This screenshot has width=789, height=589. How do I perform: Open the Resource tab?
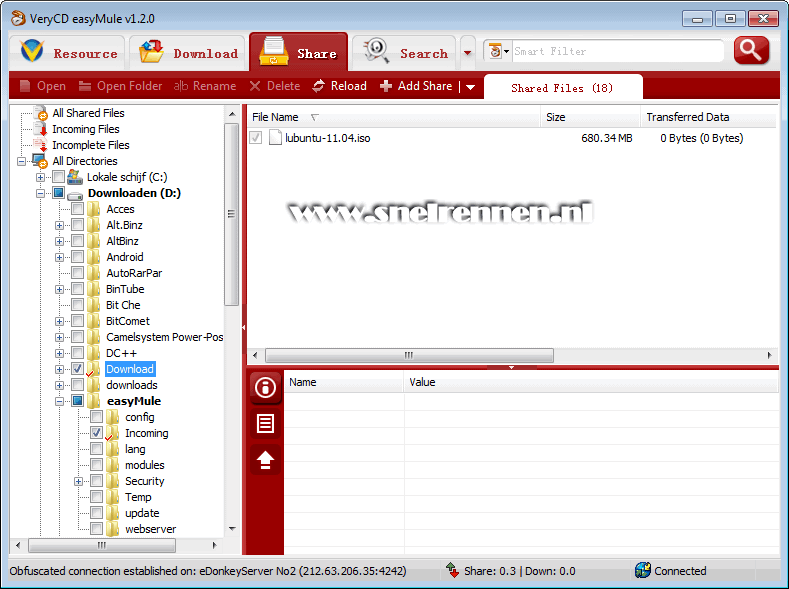[67, 53]
